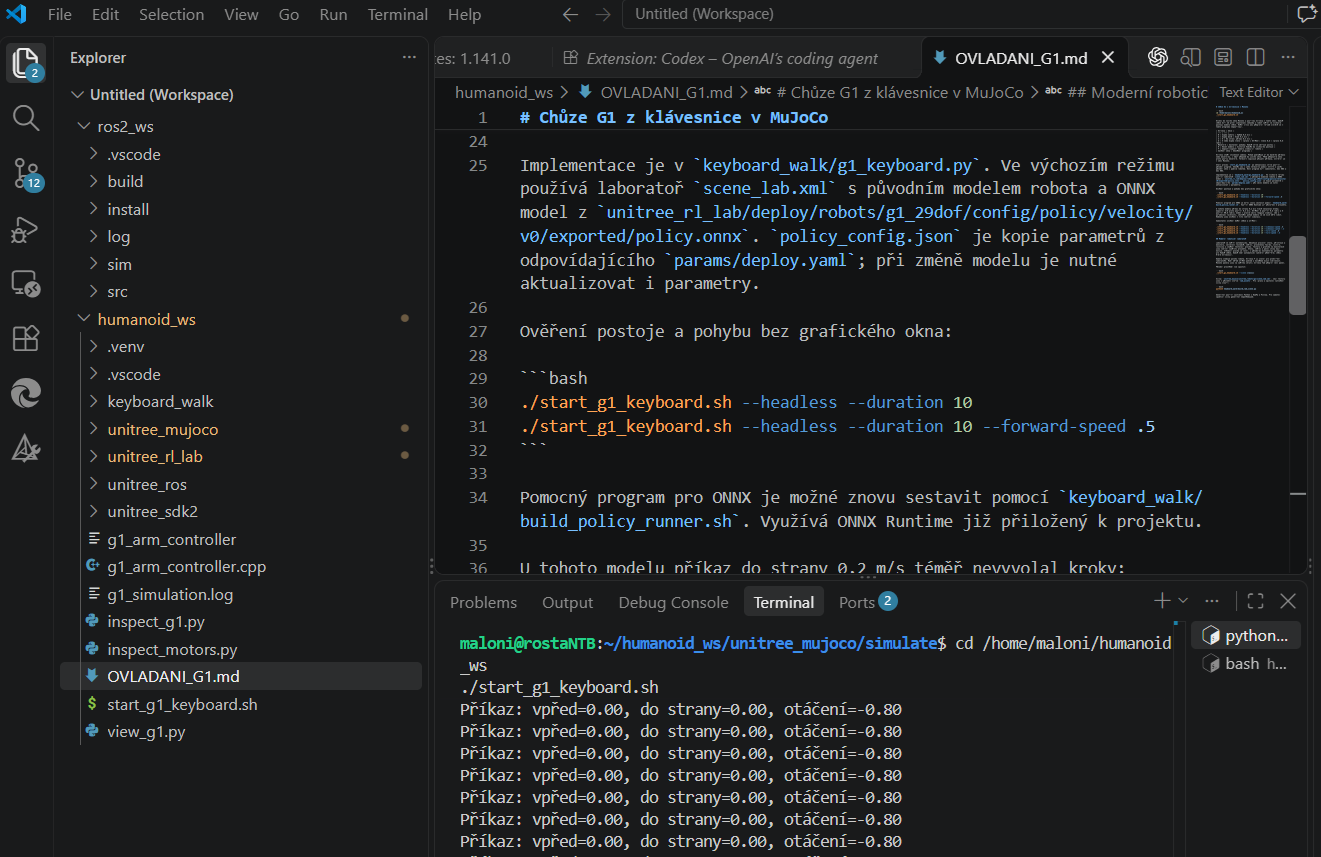The width and height of the screenshot is (1321, 857).
Task: Open the Microsoft Edge Tools view
Action: (x=26, y=394)
